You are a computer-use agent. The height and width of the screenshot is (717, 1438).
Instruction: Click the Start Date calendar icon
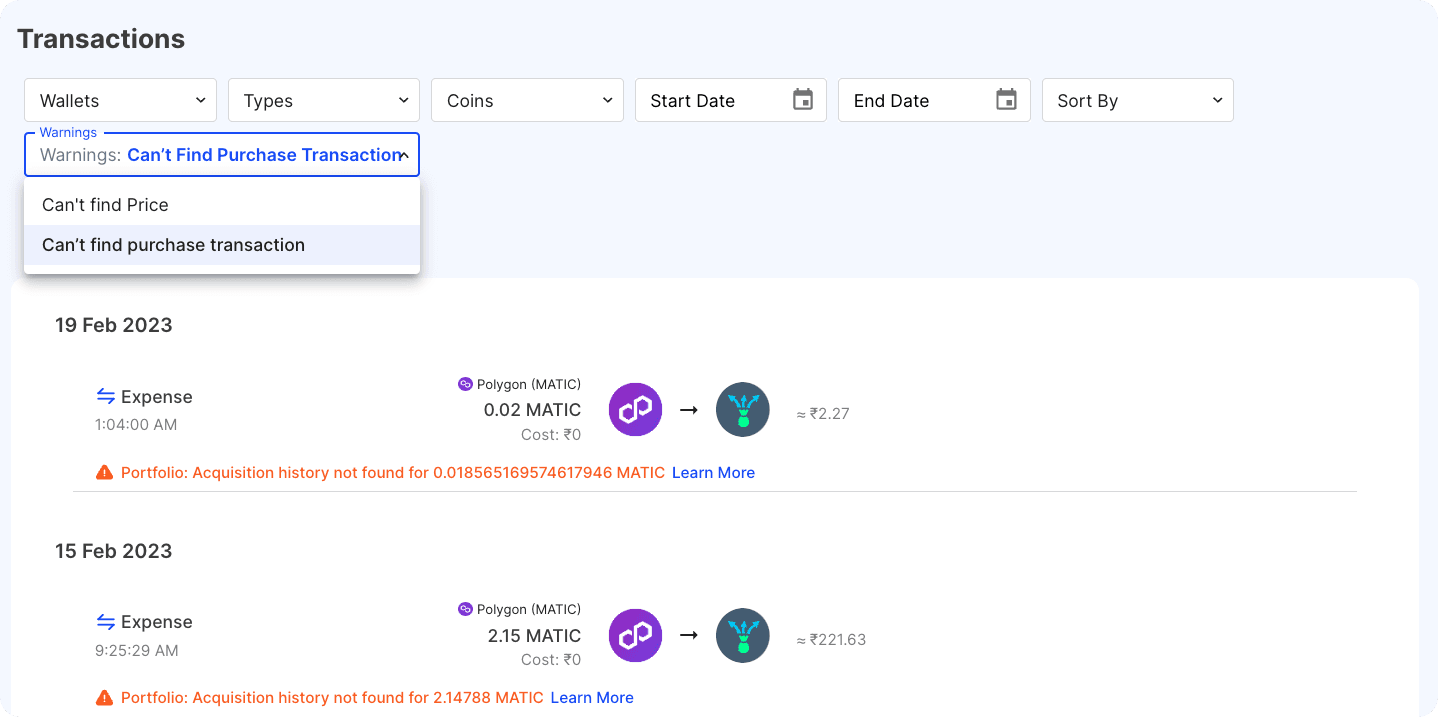point(802,100)
